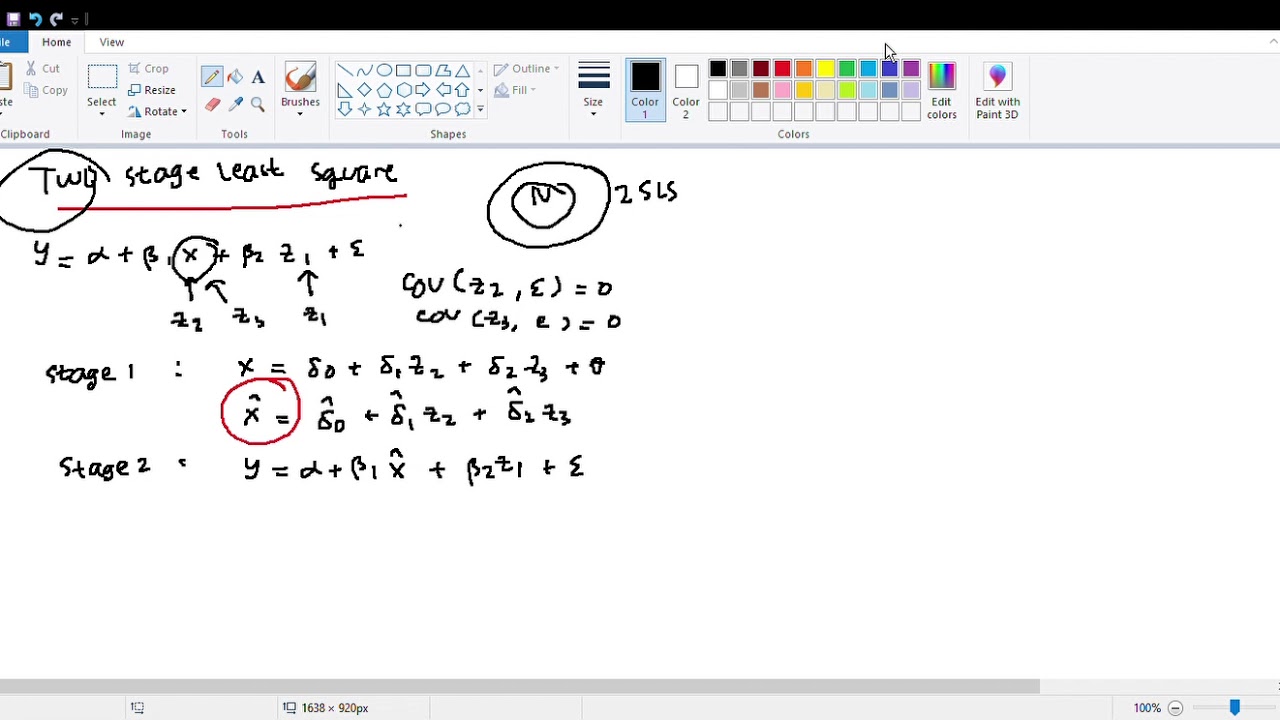Image resolution: width=1280 pixels, height=720 pixels.
Task: Pick the green color swatch
Action: (x=847, y=69)
